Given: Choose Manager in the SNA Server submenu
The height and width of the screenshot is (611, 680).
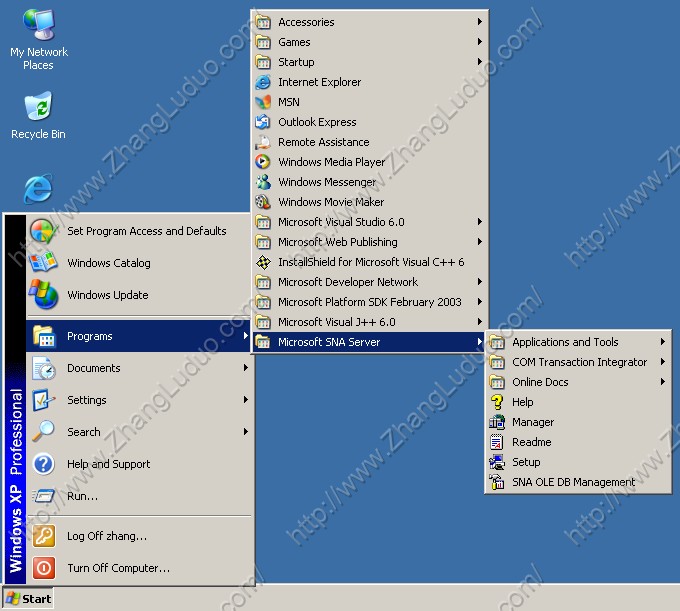Looking at the screenshot, I should (x=578, y=422).
